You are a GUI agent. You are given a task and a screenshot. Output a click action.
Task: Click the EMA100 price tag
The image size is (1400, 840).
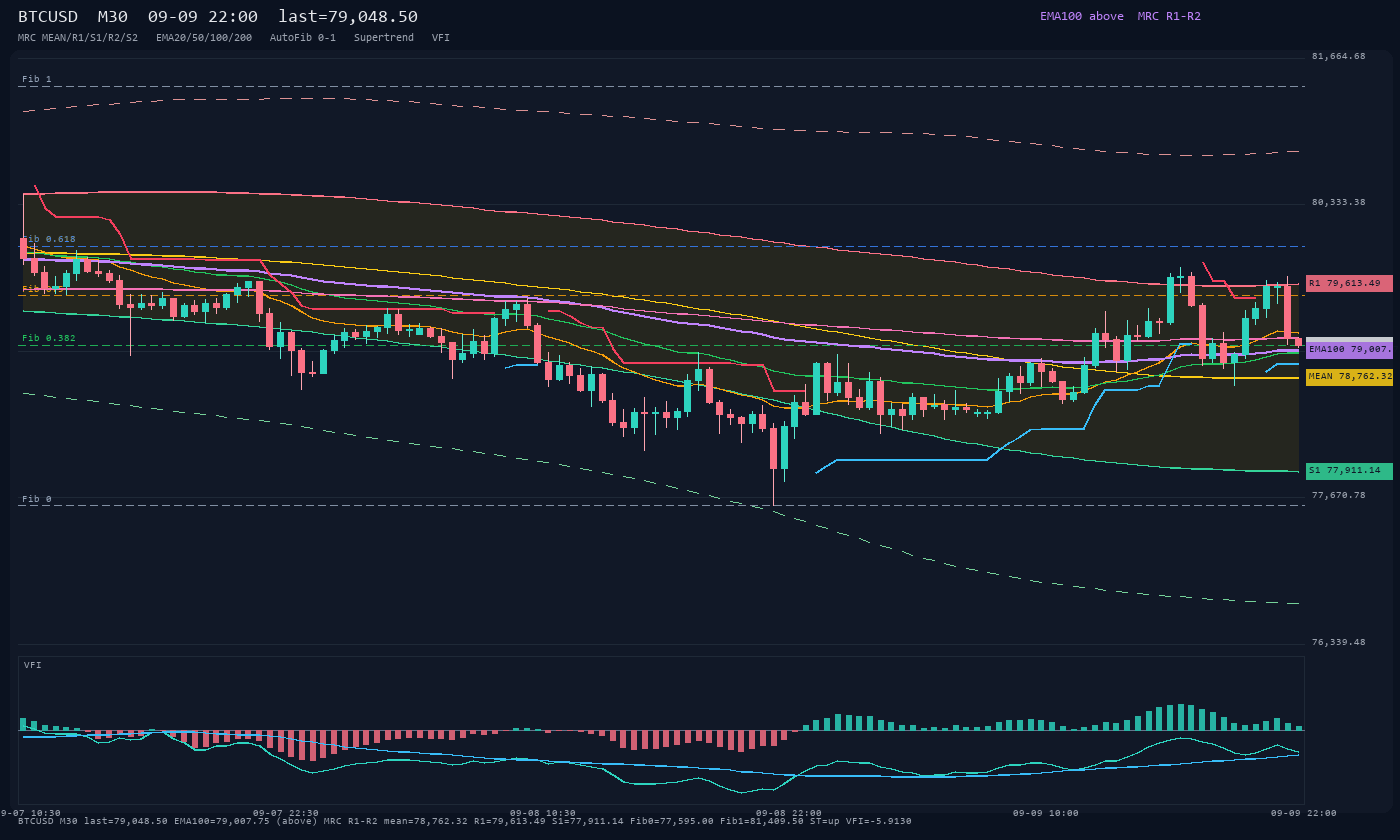click(x=1349, y=350)
